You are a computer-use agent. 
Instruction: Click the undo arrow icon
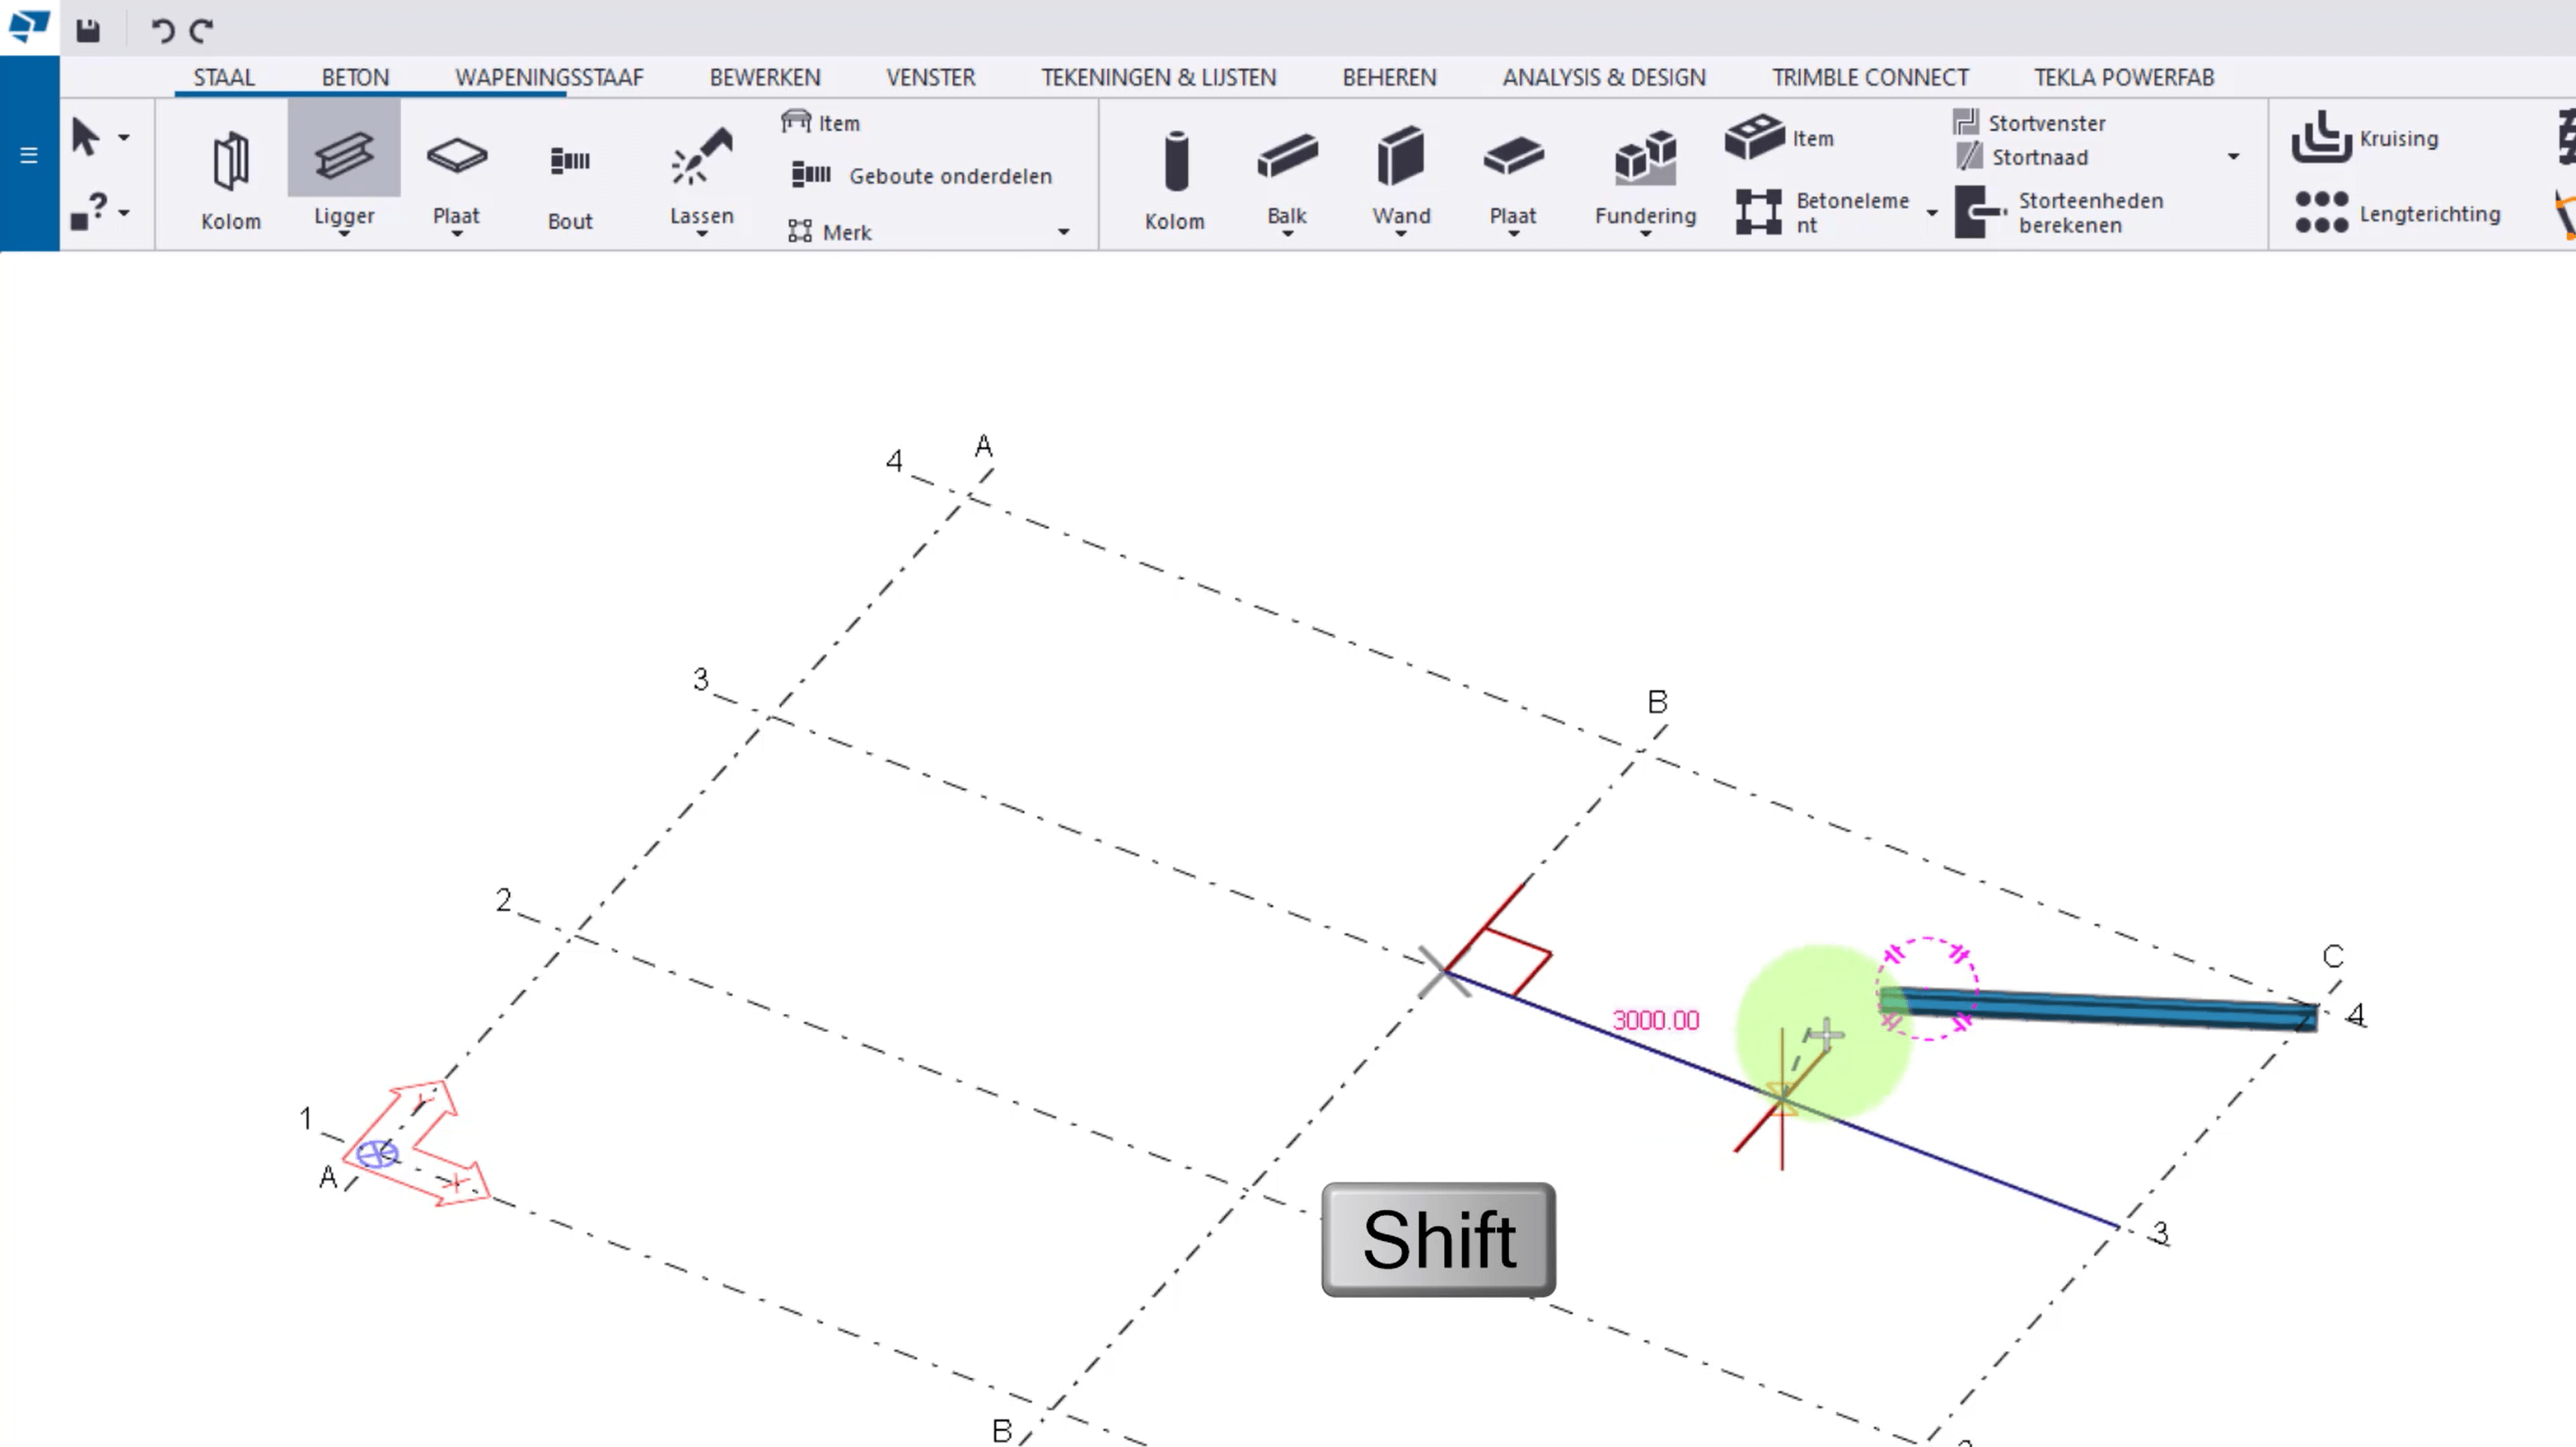click(x=161, y=30)
